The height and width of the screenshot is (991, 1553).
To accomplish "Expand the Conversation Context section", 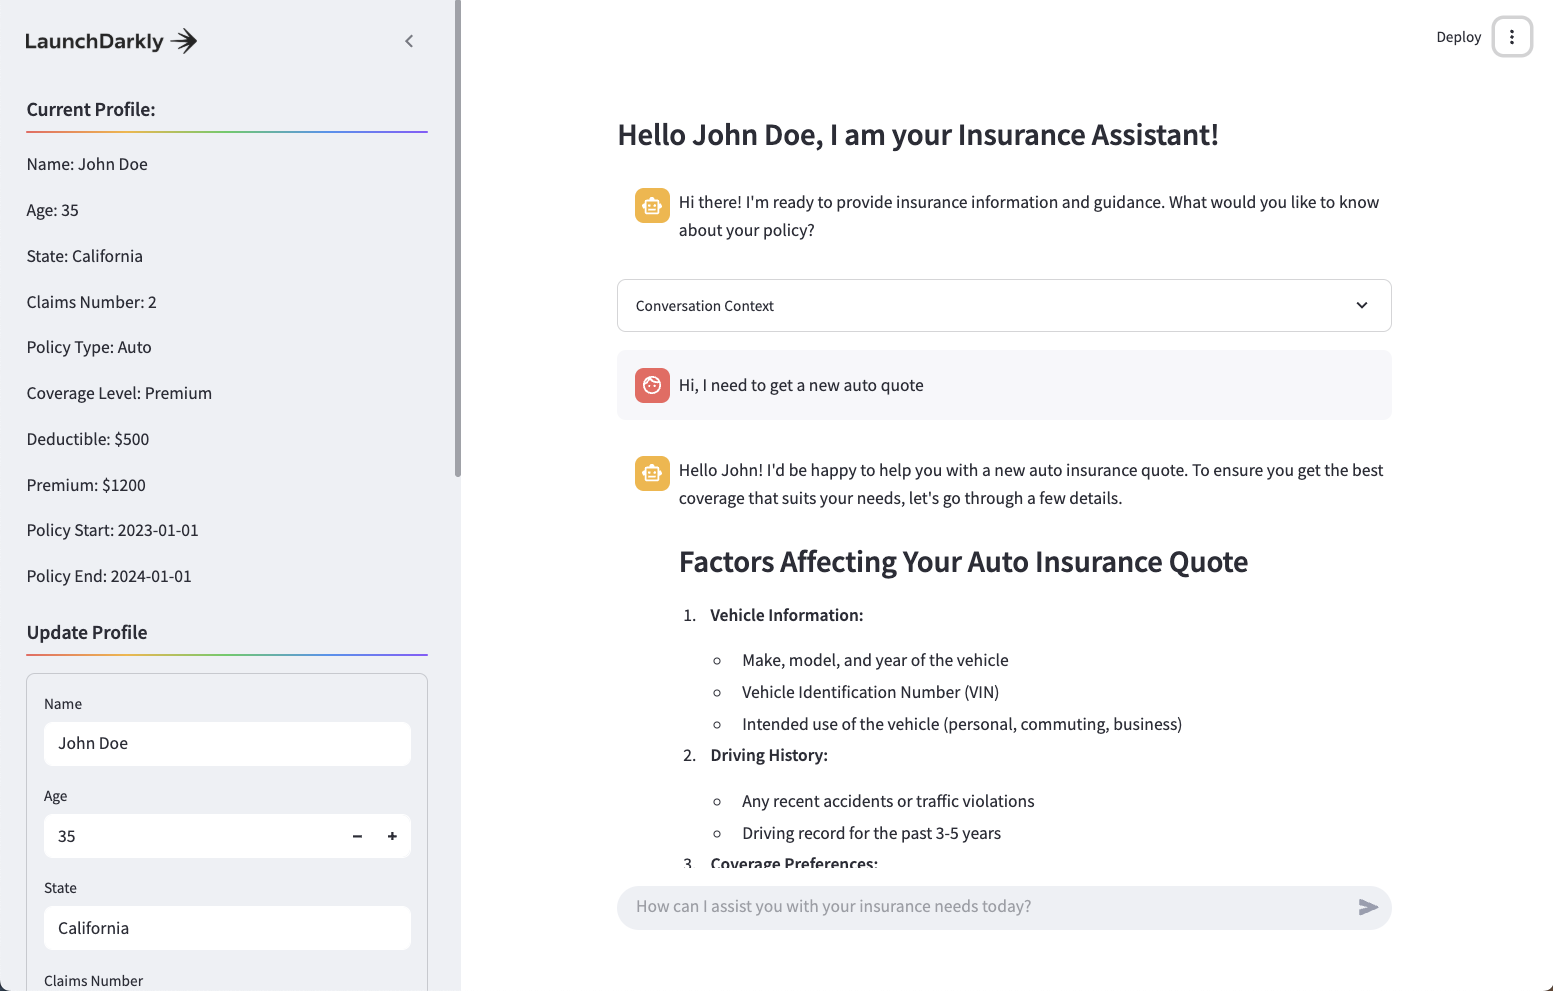I will (1003, 305).
